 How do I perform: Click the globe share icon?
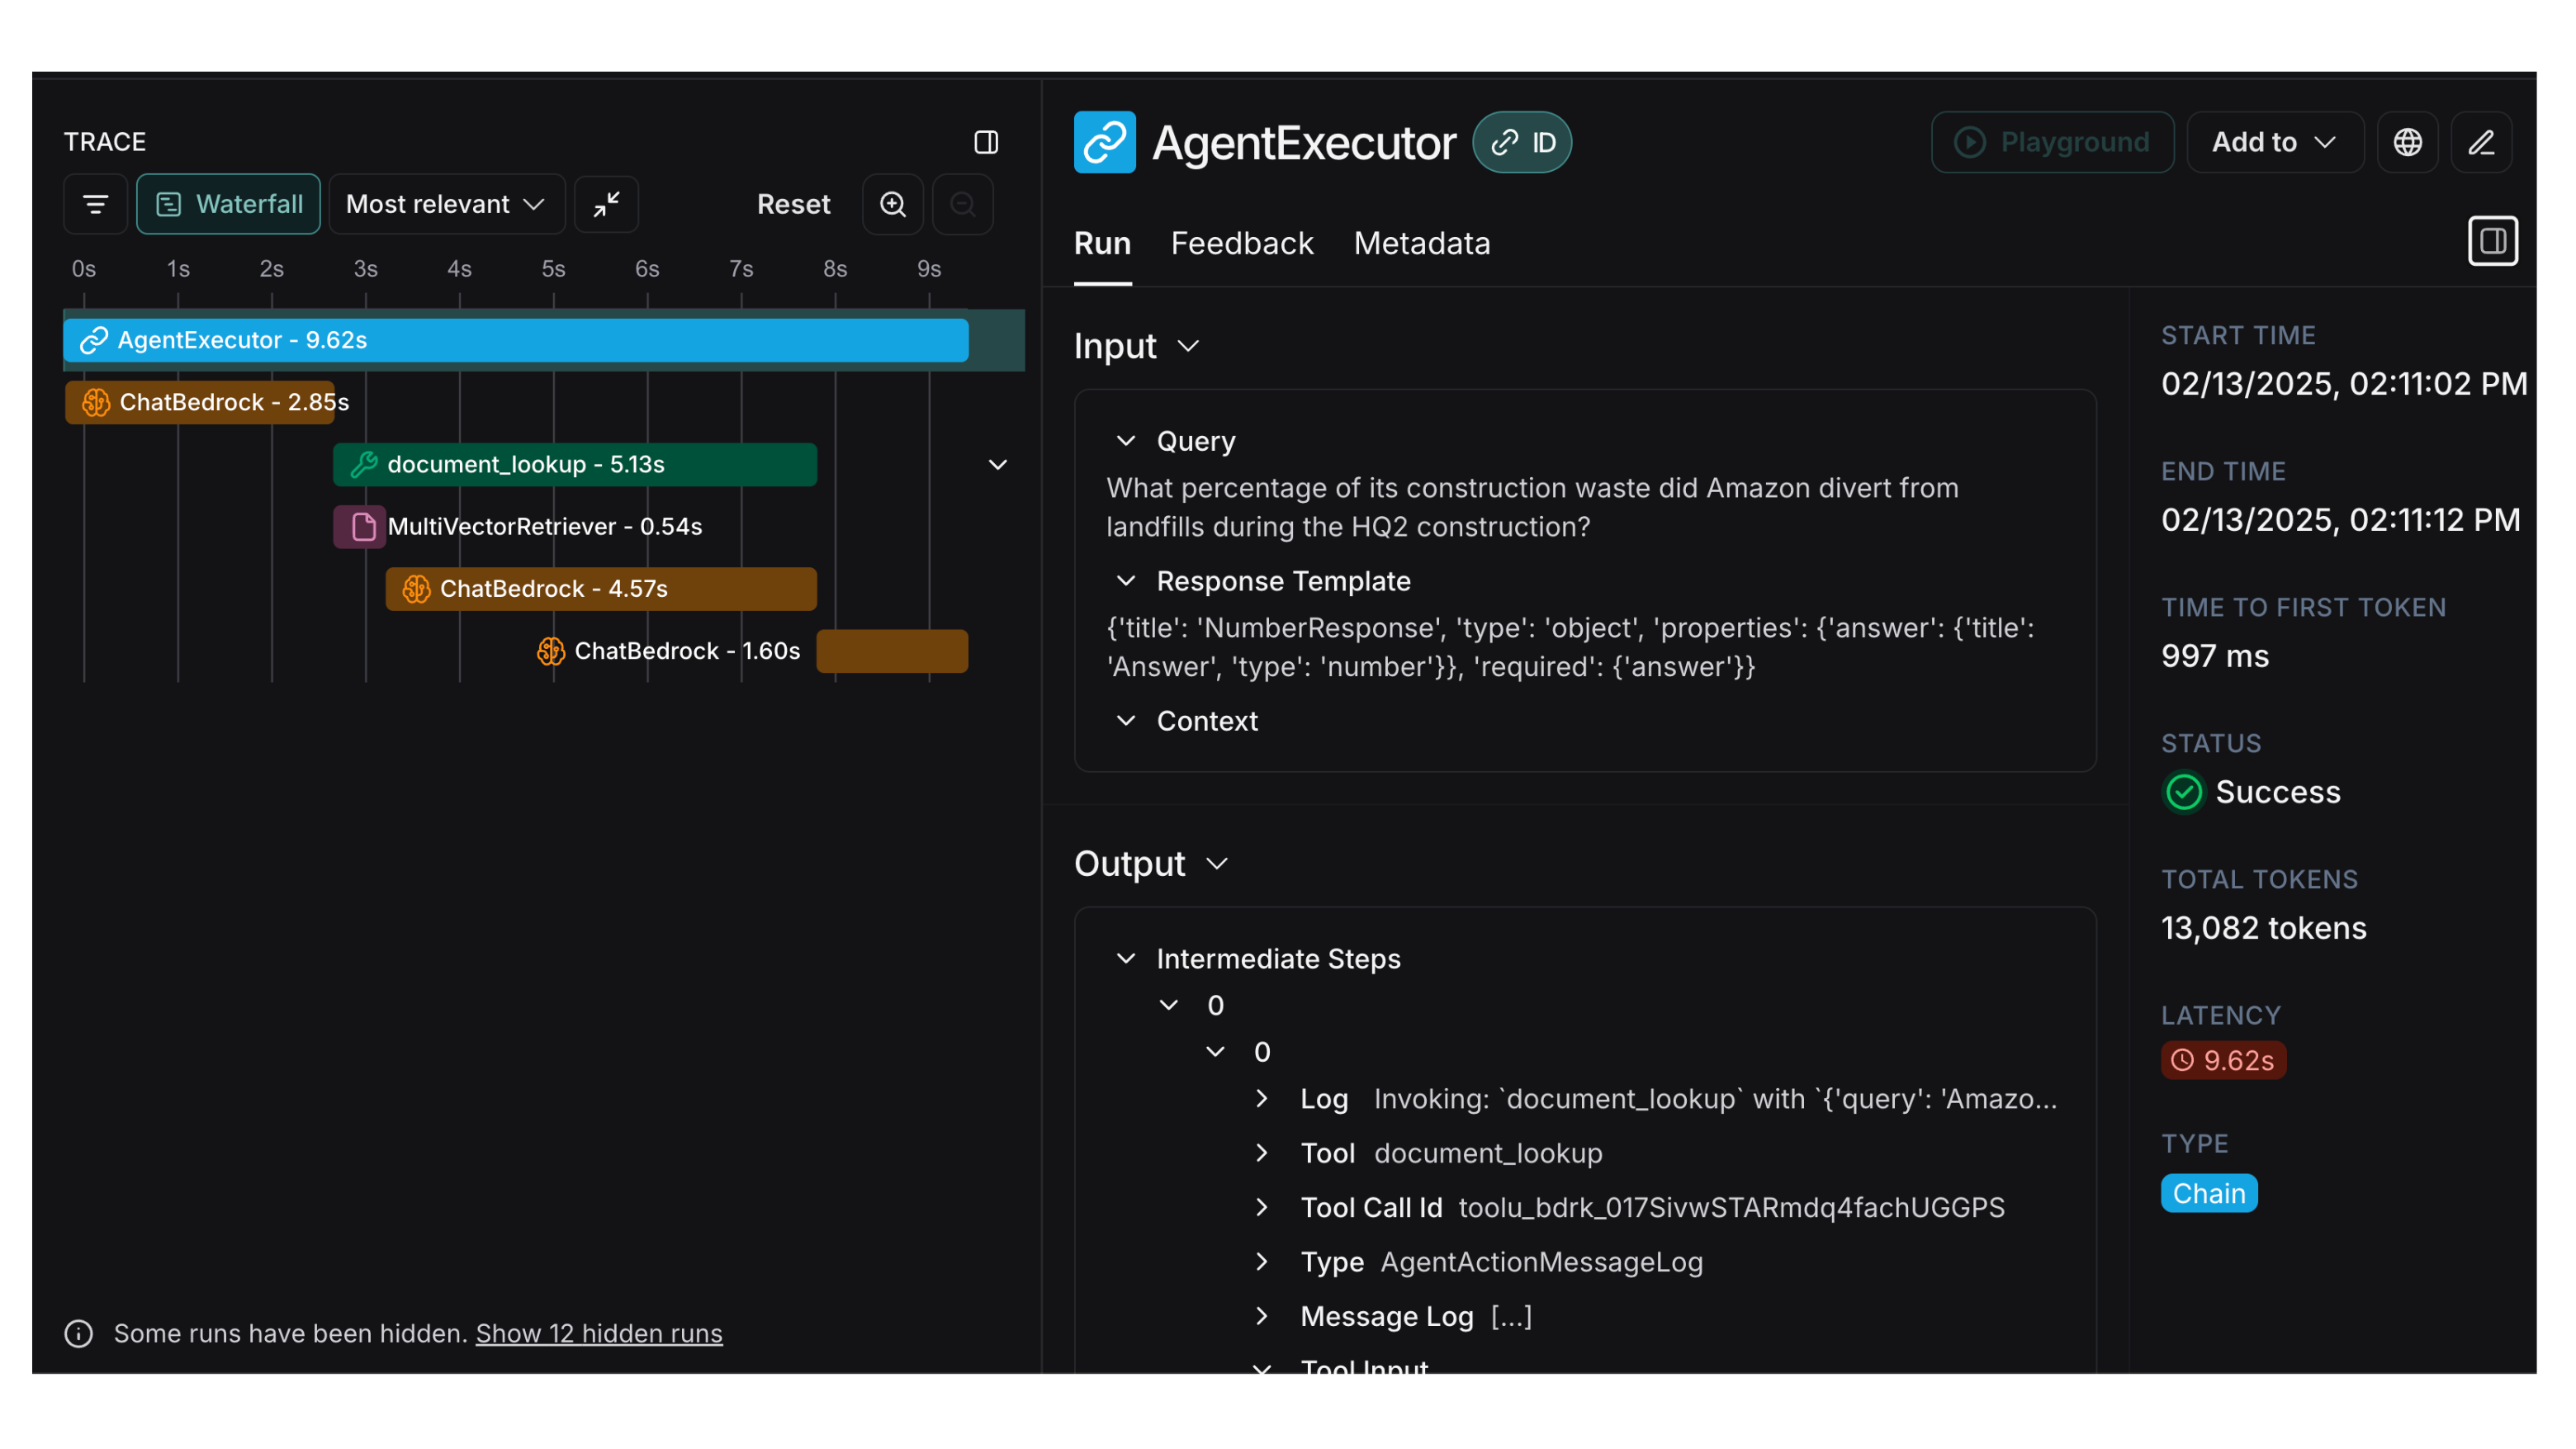click(x=2407, y=142)
